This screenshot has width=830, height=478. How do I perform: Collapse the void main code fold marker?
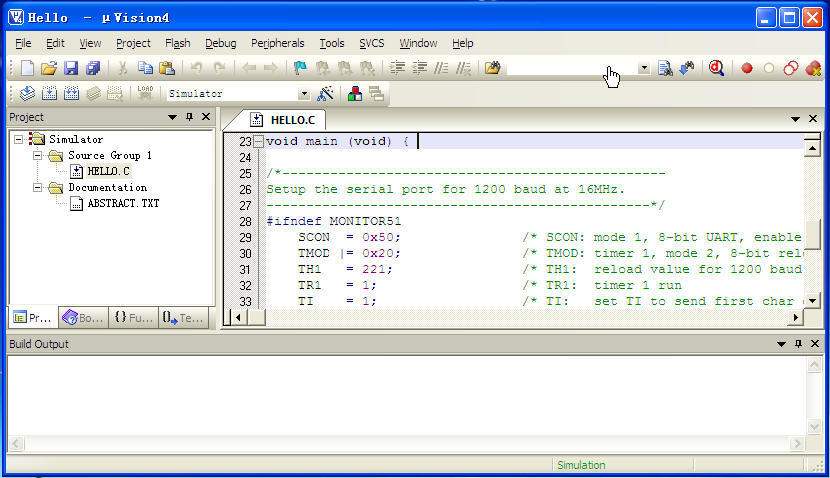click(x=258, y=142)
